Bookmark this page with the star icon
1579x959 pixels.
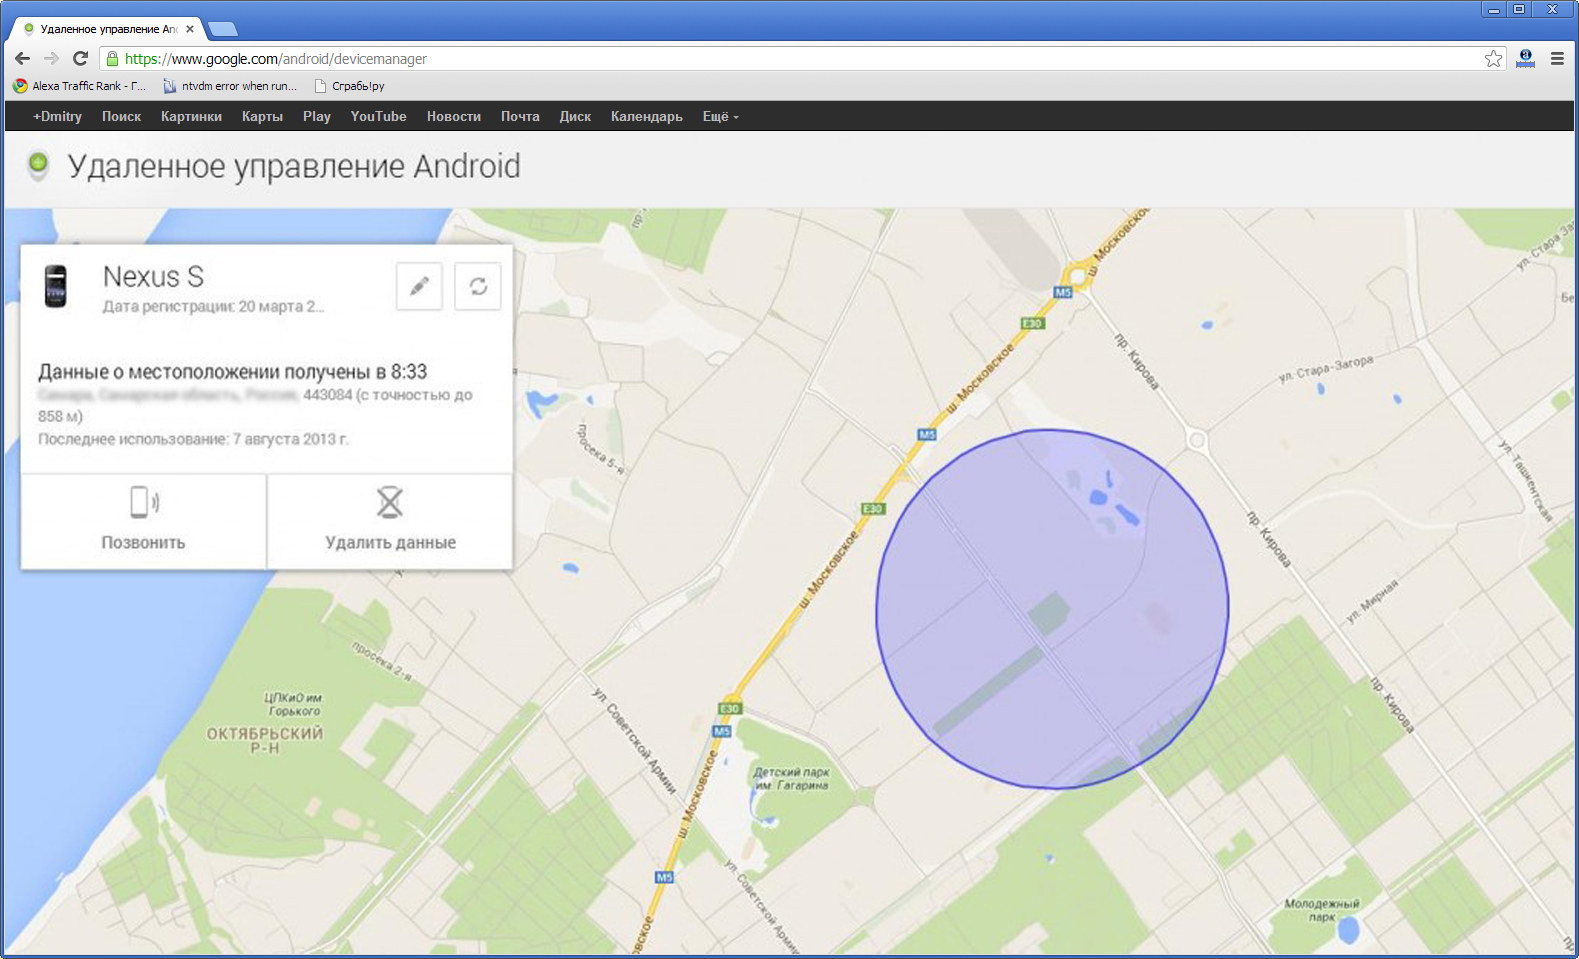pos(1493,59)
